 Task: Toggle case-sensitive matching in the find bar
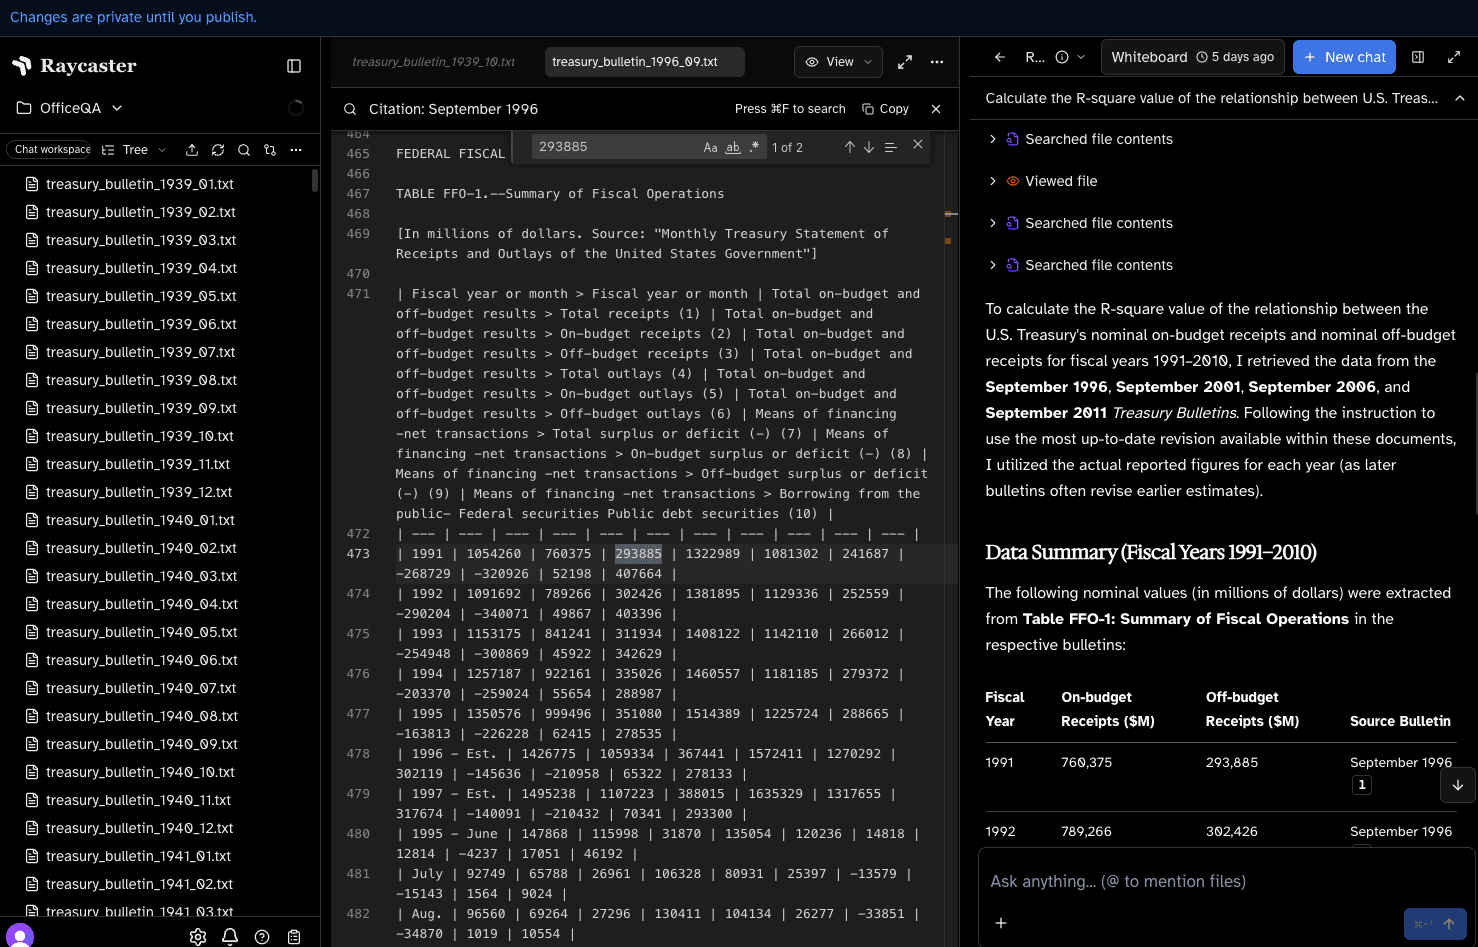710,147
